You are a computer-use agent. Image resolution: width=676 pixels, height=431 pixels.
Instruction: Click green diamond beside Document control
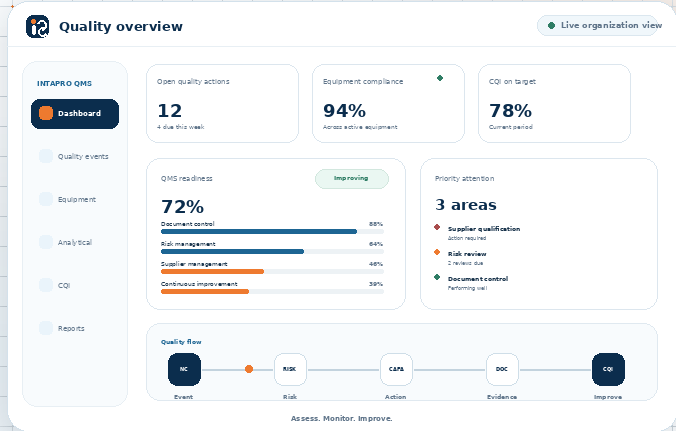click(x=437, y=277)
